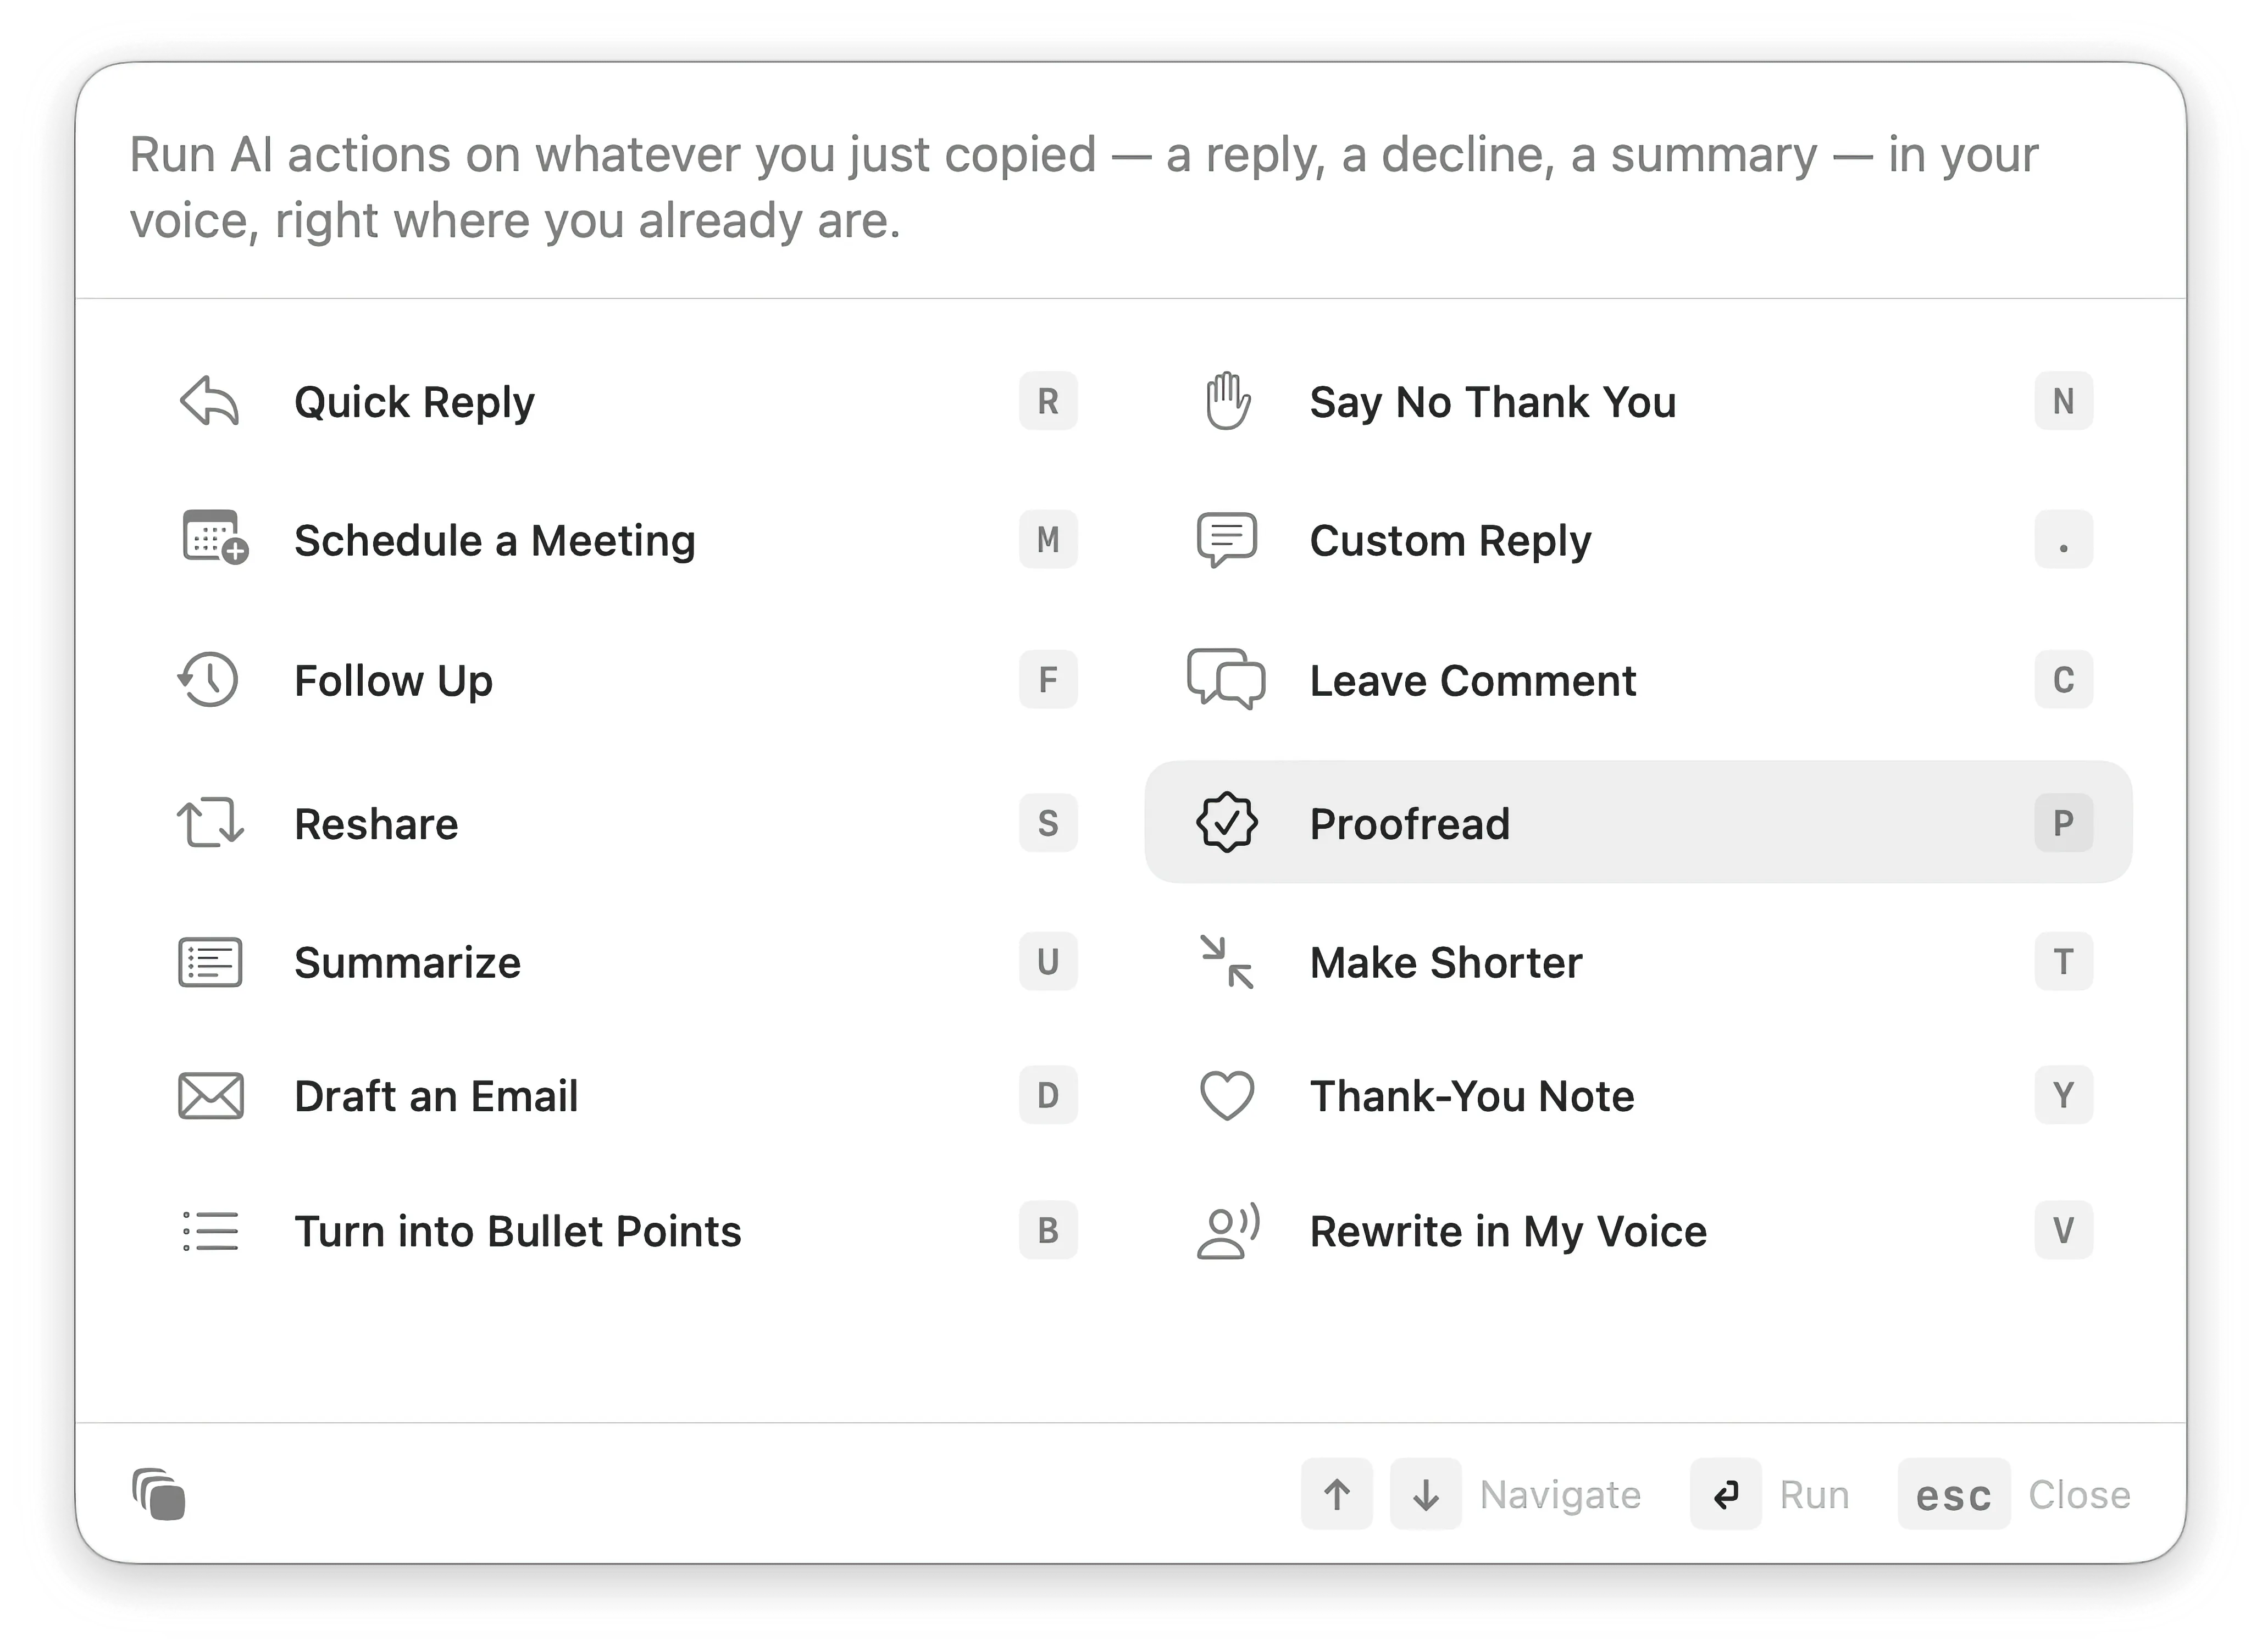
Task: Click the Run label in footer
Action: pos(1815,1495)
